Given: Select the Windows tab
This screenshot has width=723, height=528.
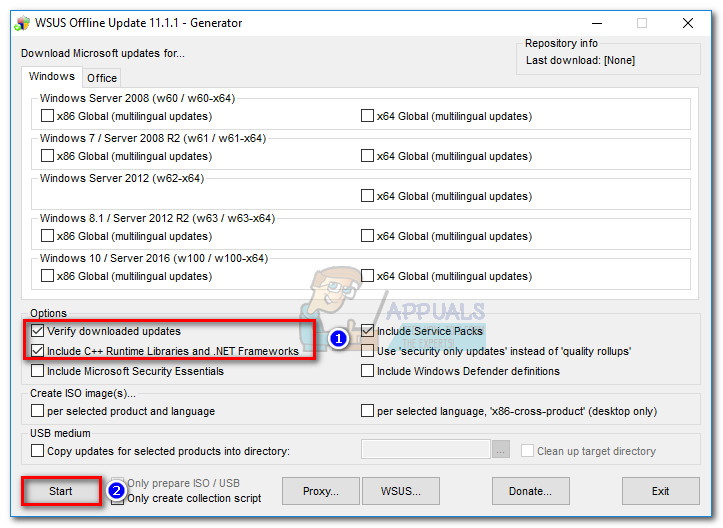Looking at the screenshot, I should [x=52, y=76].
